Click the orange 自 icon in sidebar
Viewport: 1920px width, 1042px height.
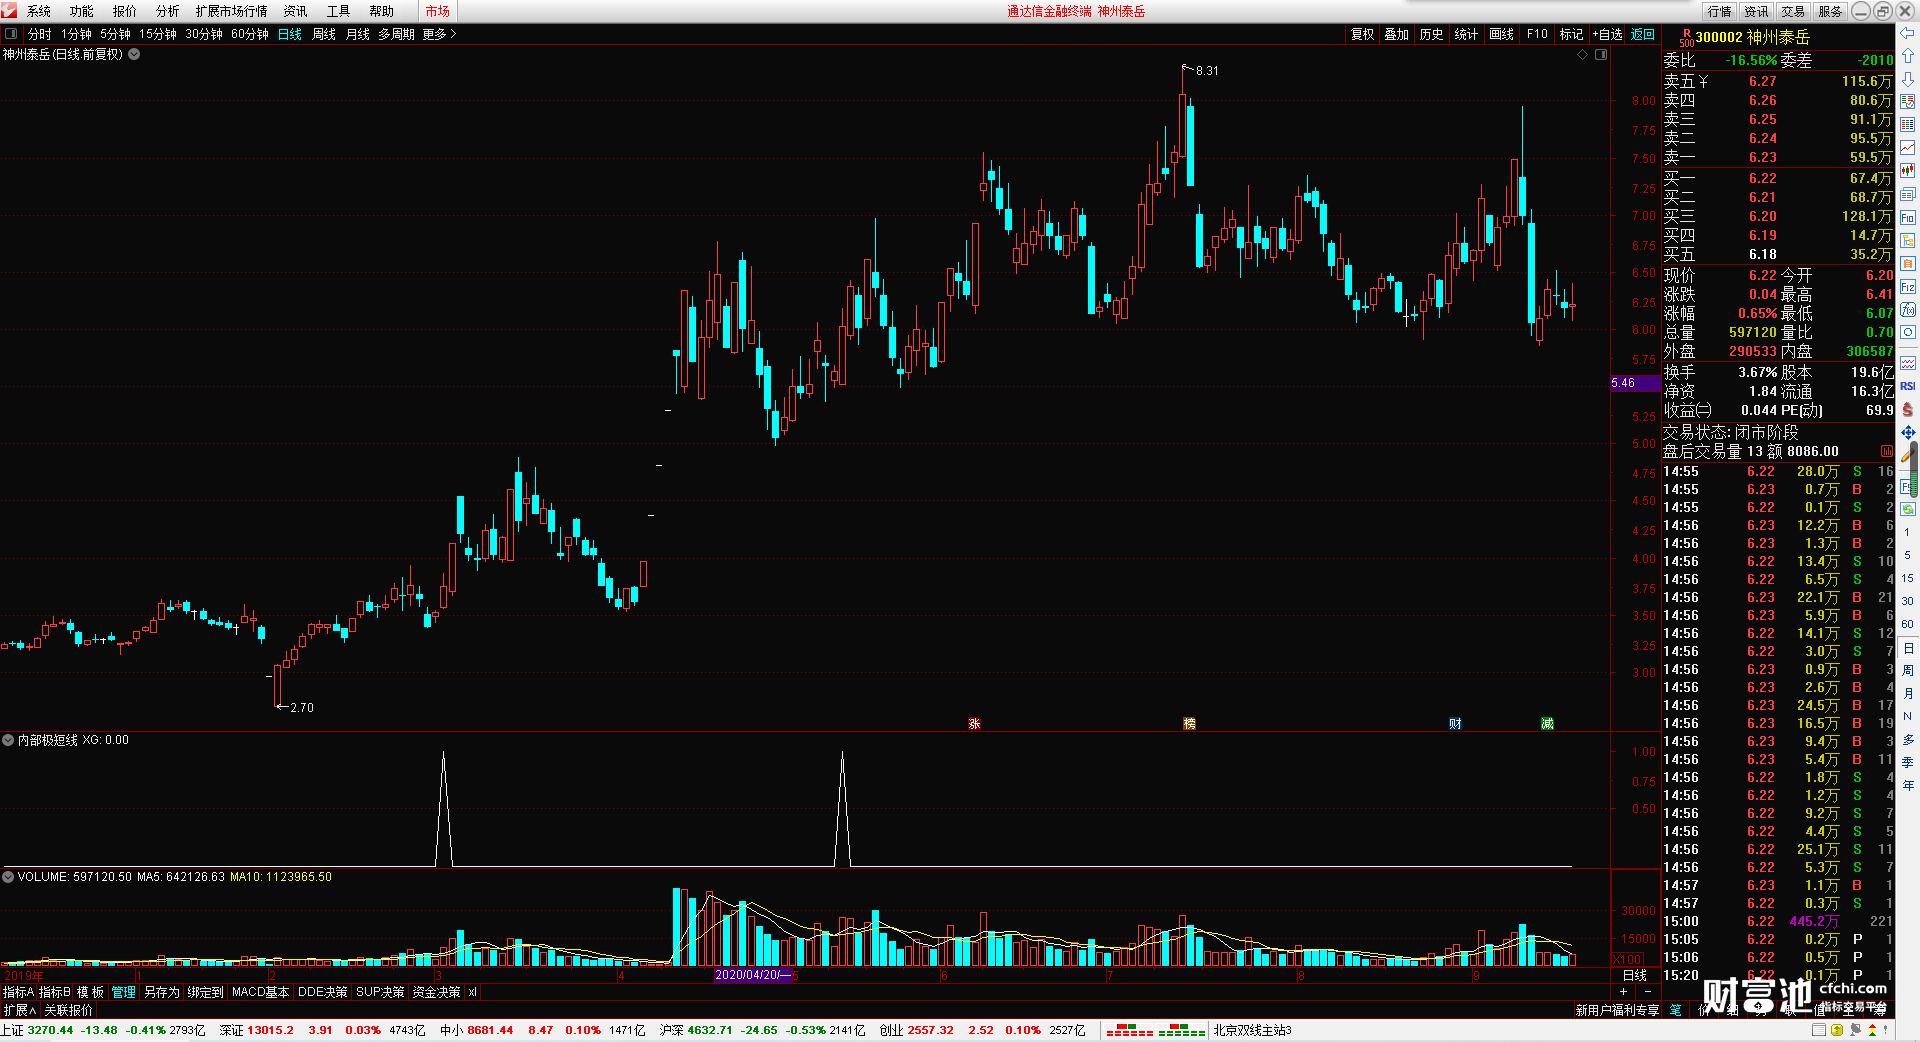pyautogui.click(x=1908, y=263)
